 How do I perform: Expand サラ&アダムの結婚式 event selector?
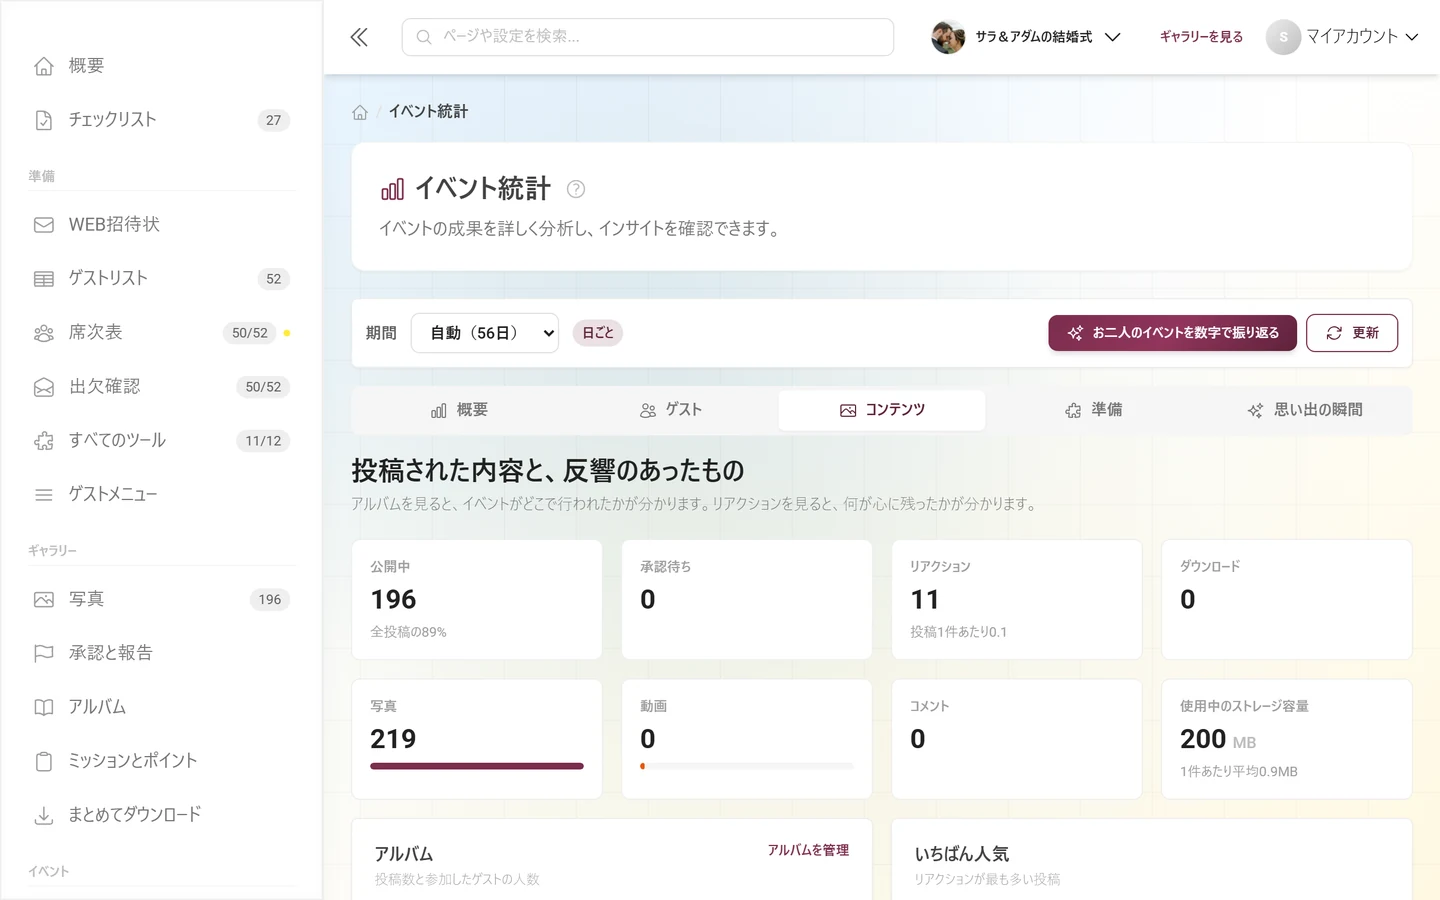click(1026, 37)
